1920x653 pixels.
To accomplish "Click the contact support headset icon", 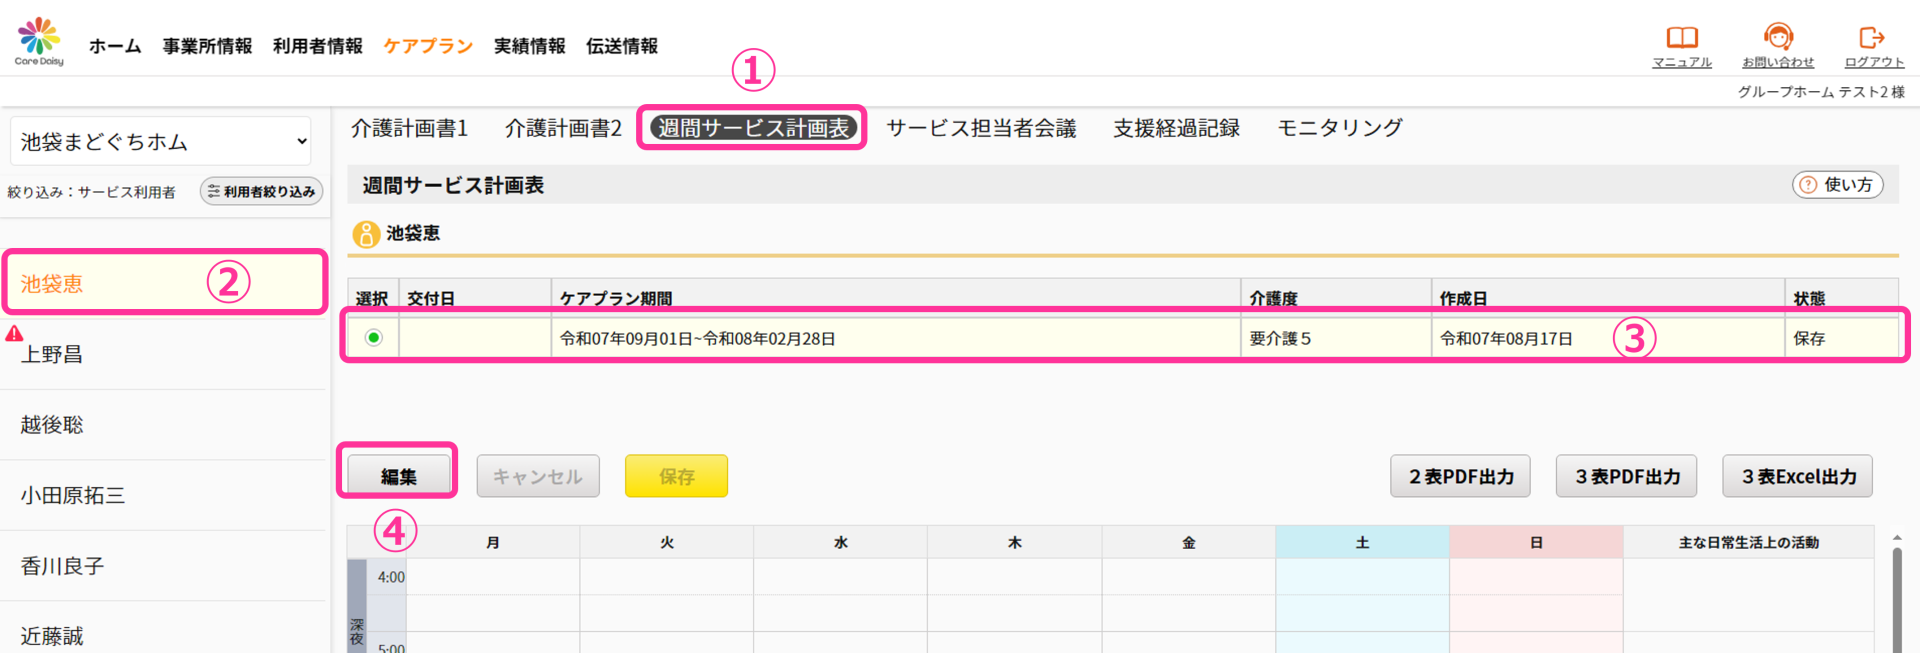I will 1777,38.
